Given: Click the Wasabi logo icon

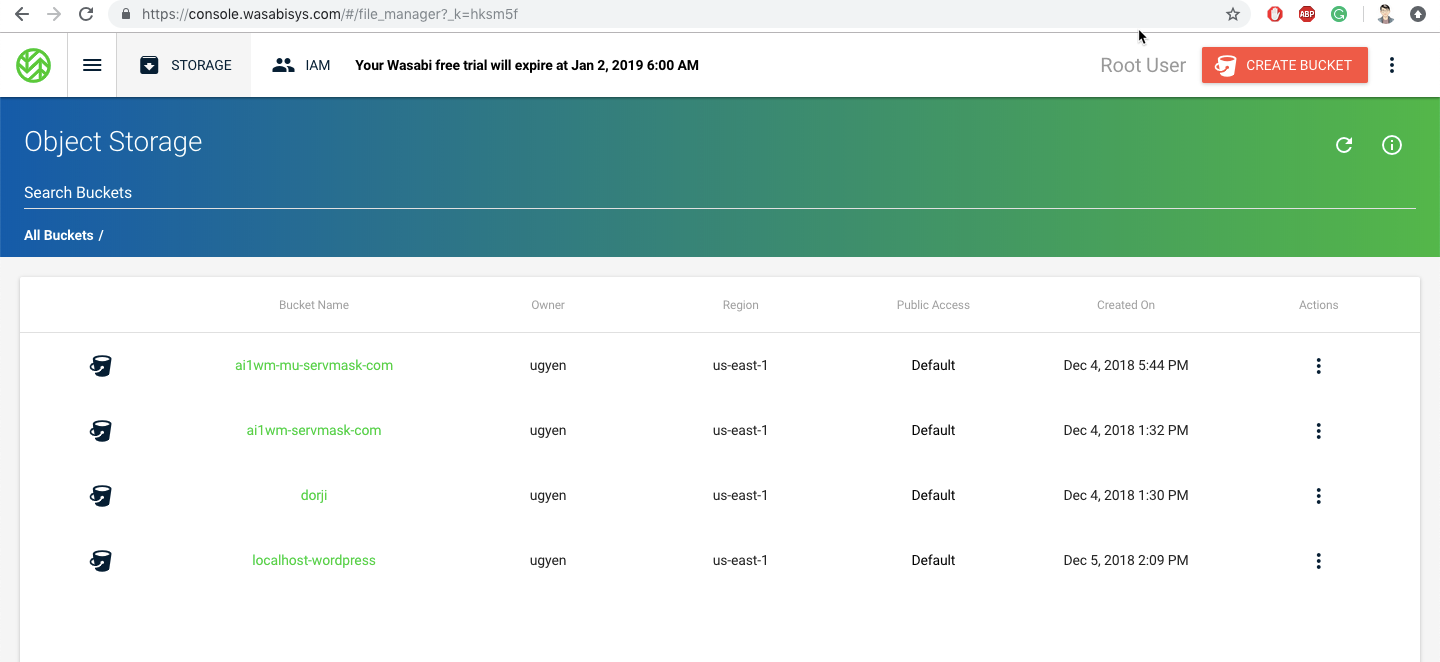Looking at the screenshot, I should pos(34,65).
